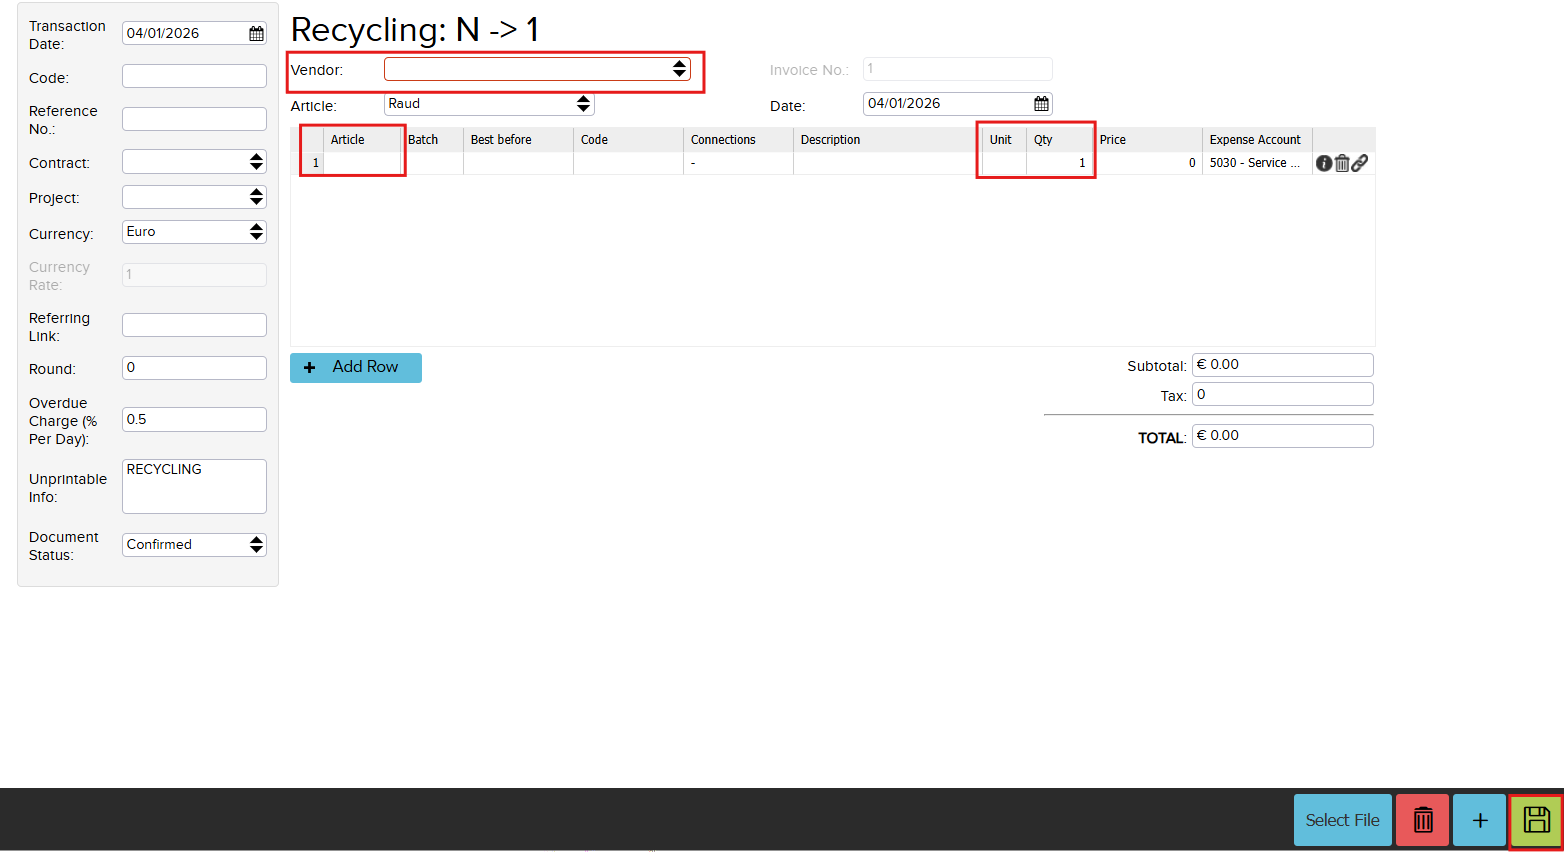Focus the Unprintable Info text area
Screen dimensions: 1564x852
(194, 486)
